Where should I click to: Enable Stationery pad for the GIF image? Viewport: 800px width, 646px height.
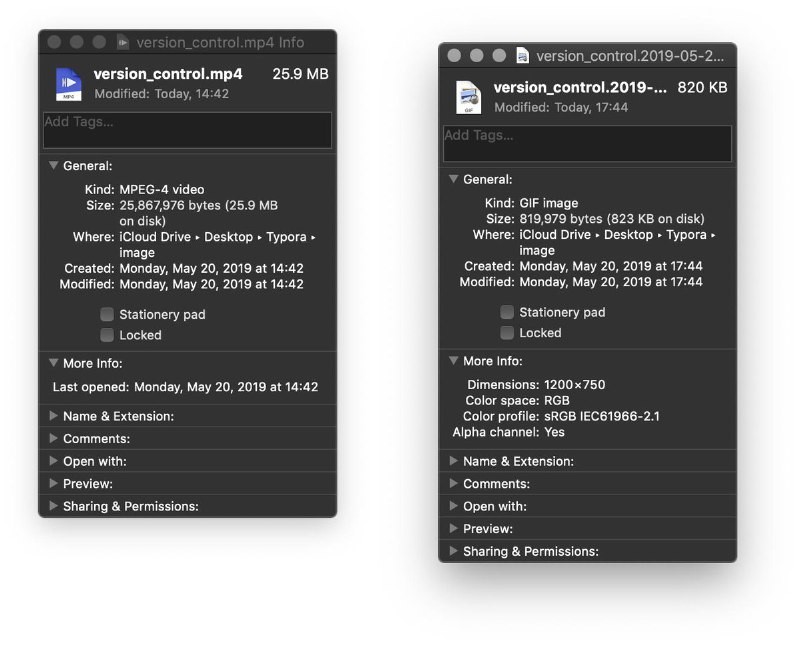[x=507, y=312]
